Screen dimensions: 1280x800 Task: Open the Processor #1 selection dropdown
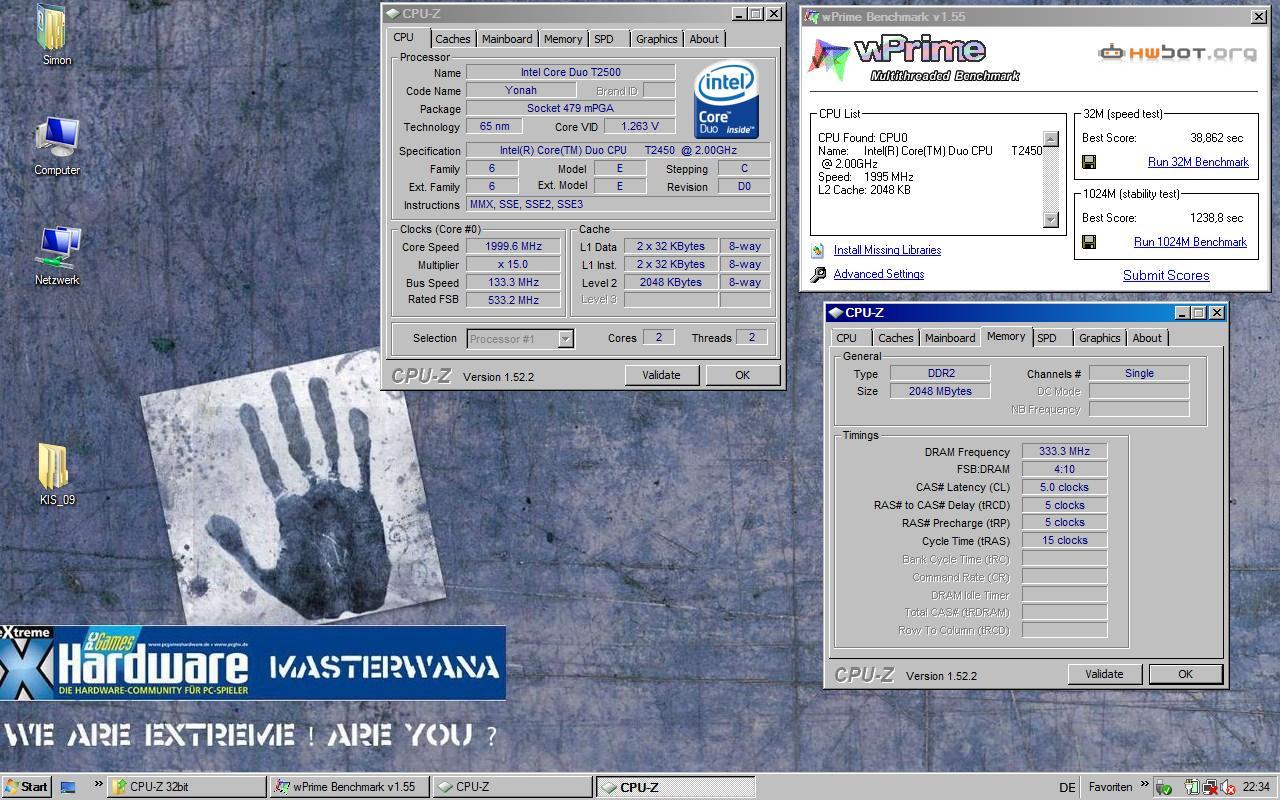pyautogui.click(x=565, y=339)
